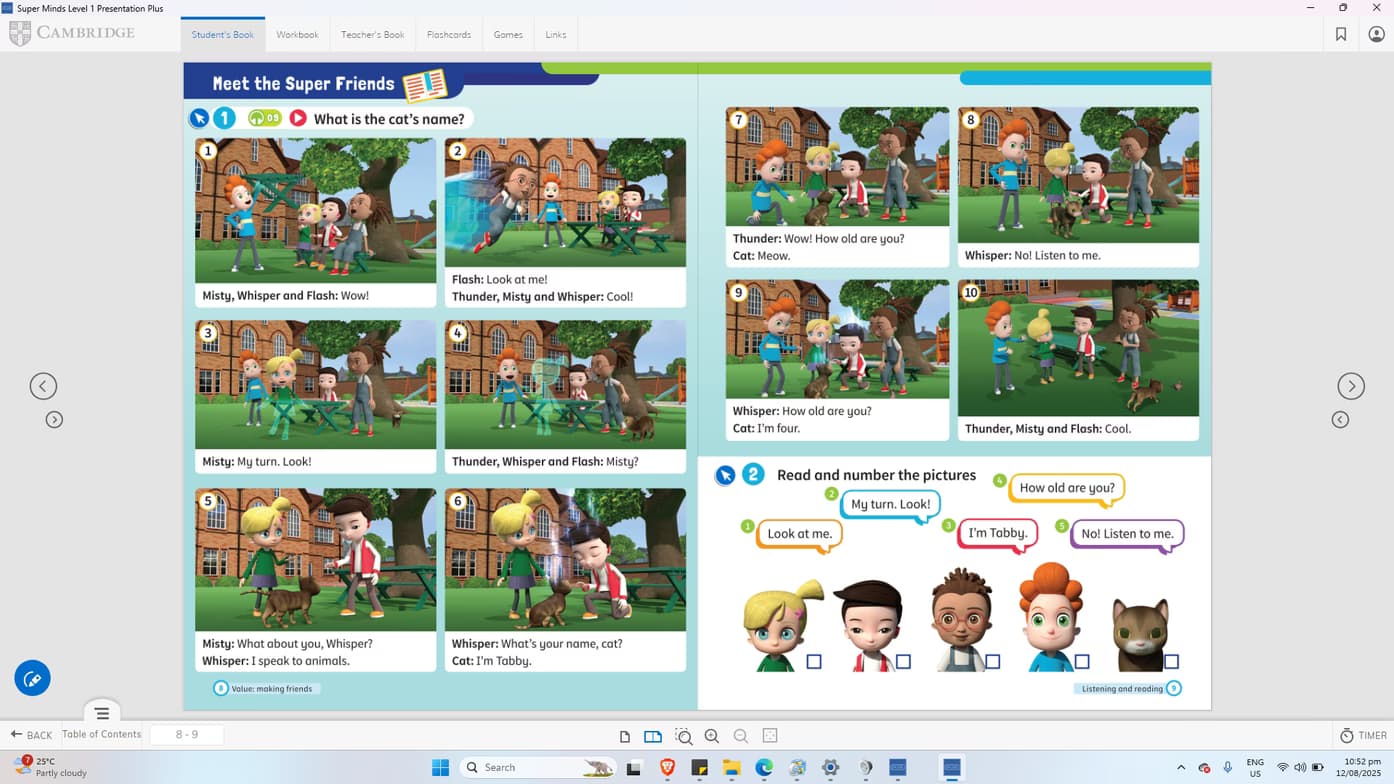
Task: Show hidden icons in the system tray
Action: click(x=1181, y=767)
